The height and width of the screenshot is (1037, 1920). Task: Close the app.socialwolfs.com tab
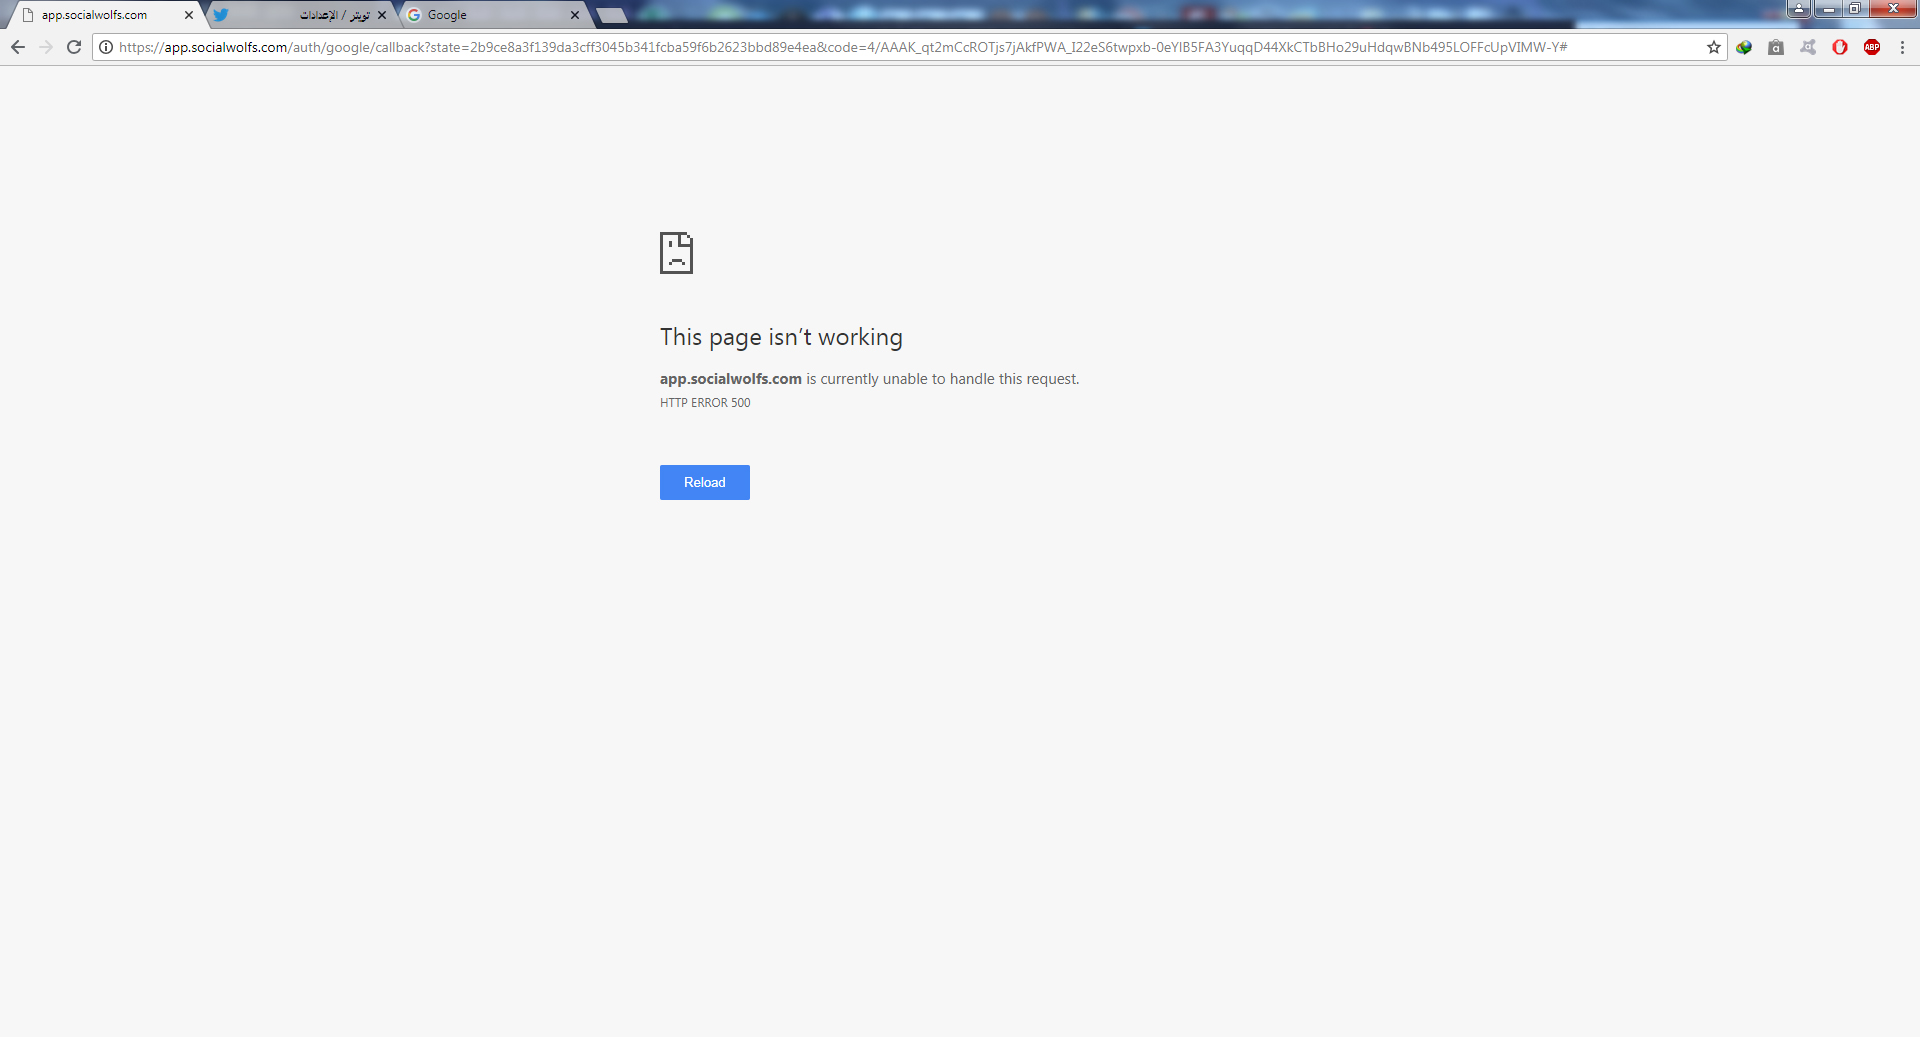pos(188,15)
